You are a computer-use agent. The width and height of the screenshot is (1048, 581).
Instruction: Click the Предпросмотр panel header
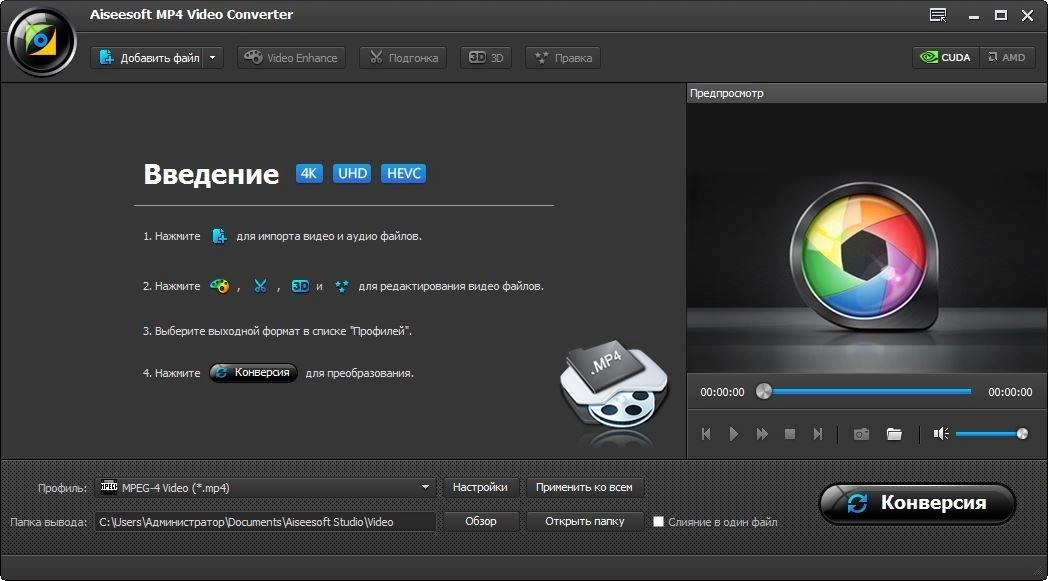pyautogui.click(x=867, y=93)
